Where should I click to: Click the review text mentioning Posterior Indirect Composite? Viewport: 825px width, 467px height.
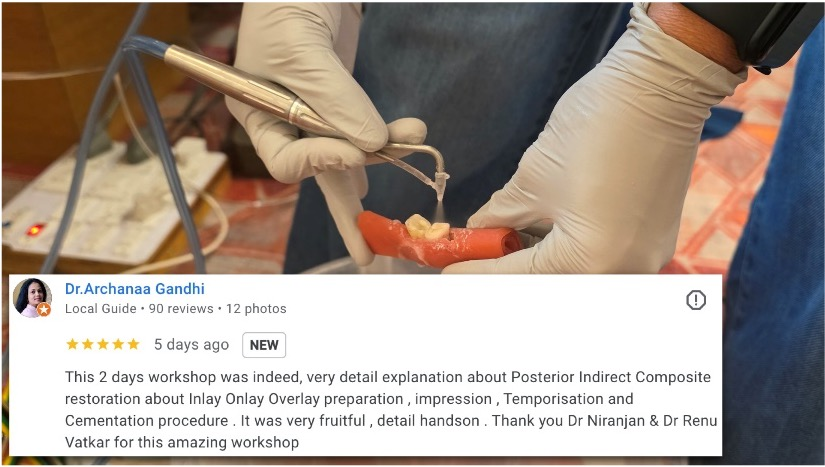click(x=391, y=410)
